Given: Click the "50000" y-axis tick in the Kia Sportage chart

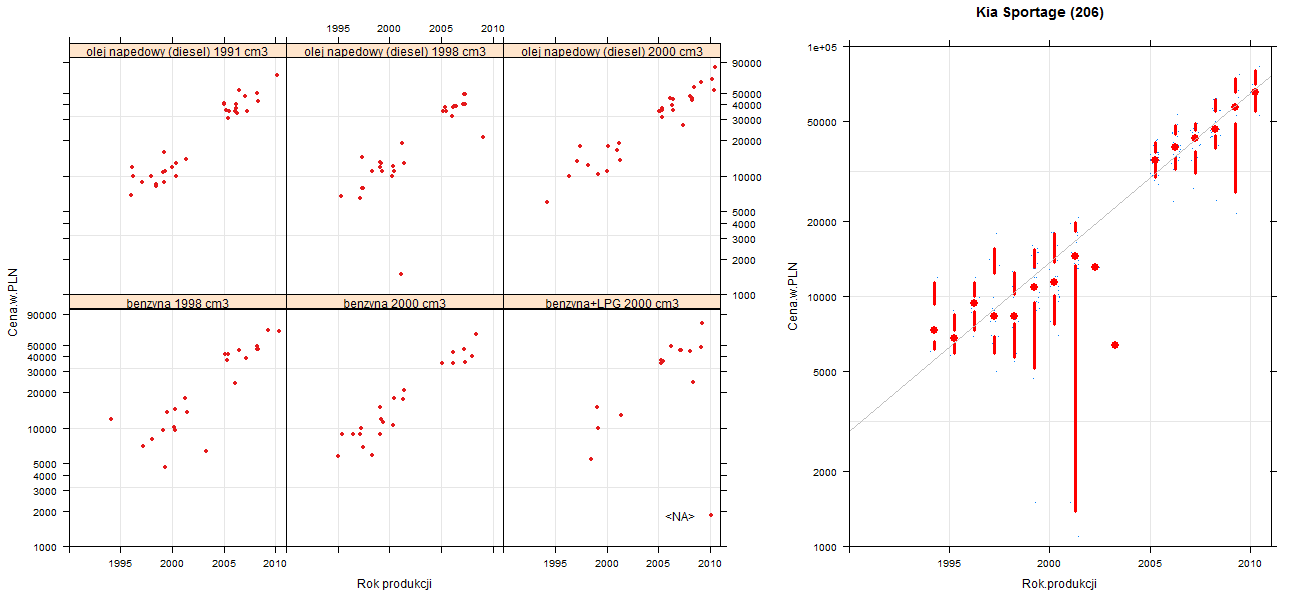Looking at the screenshot, I should pos(822,122).
